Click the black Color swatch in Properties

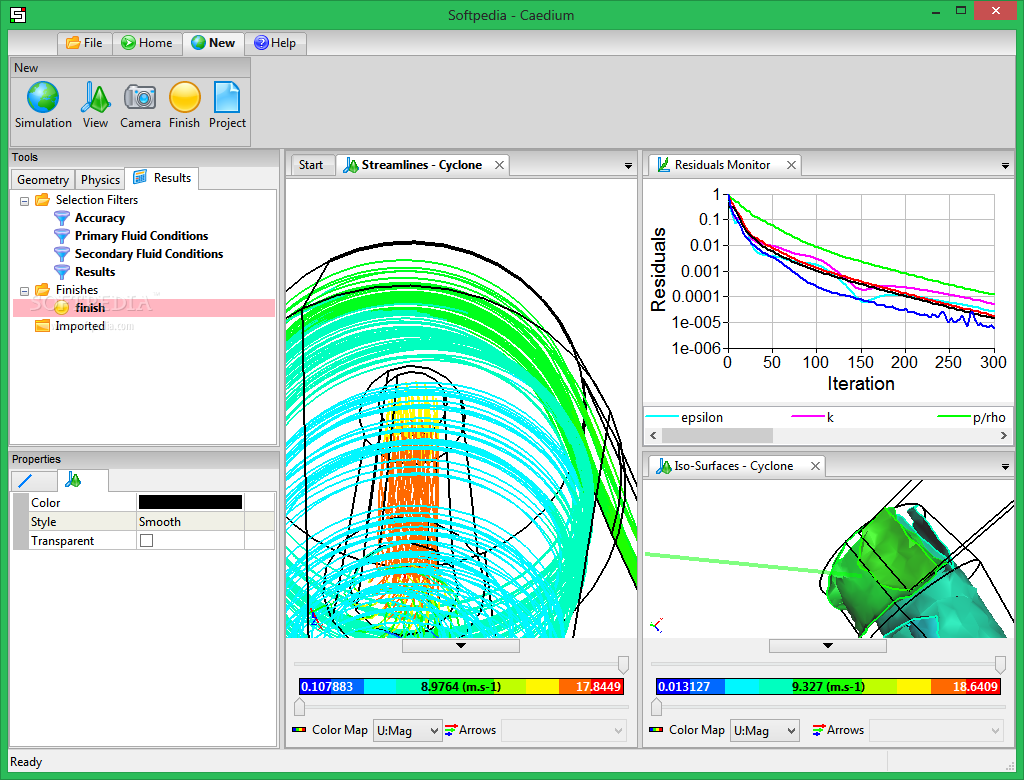coord(191,502)
